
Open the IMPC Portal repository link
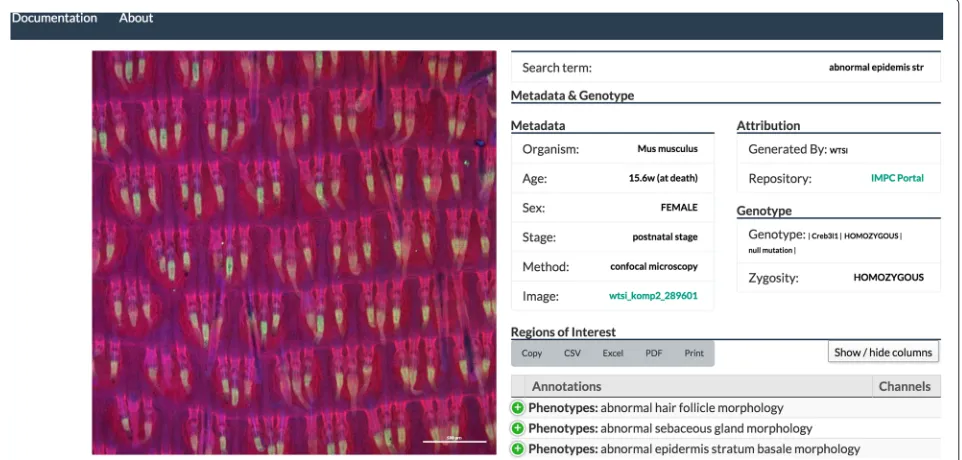click(x=897, y=178)
